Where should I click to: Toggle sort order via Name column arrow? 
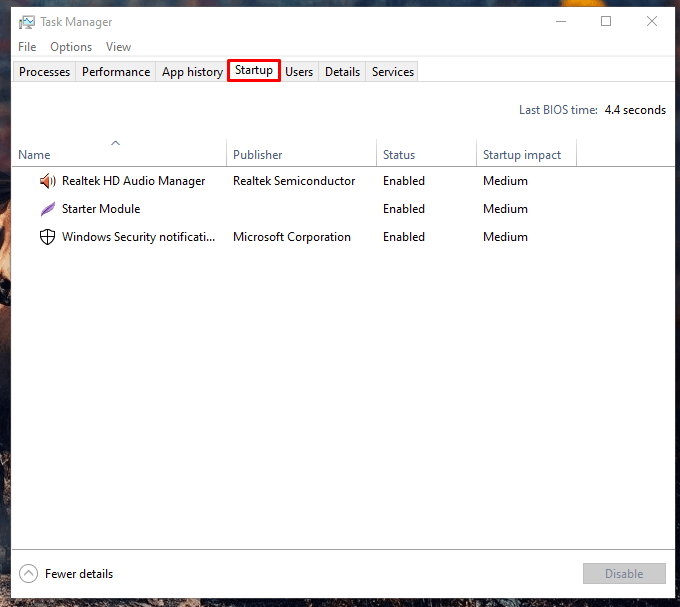tap(115, 143)
